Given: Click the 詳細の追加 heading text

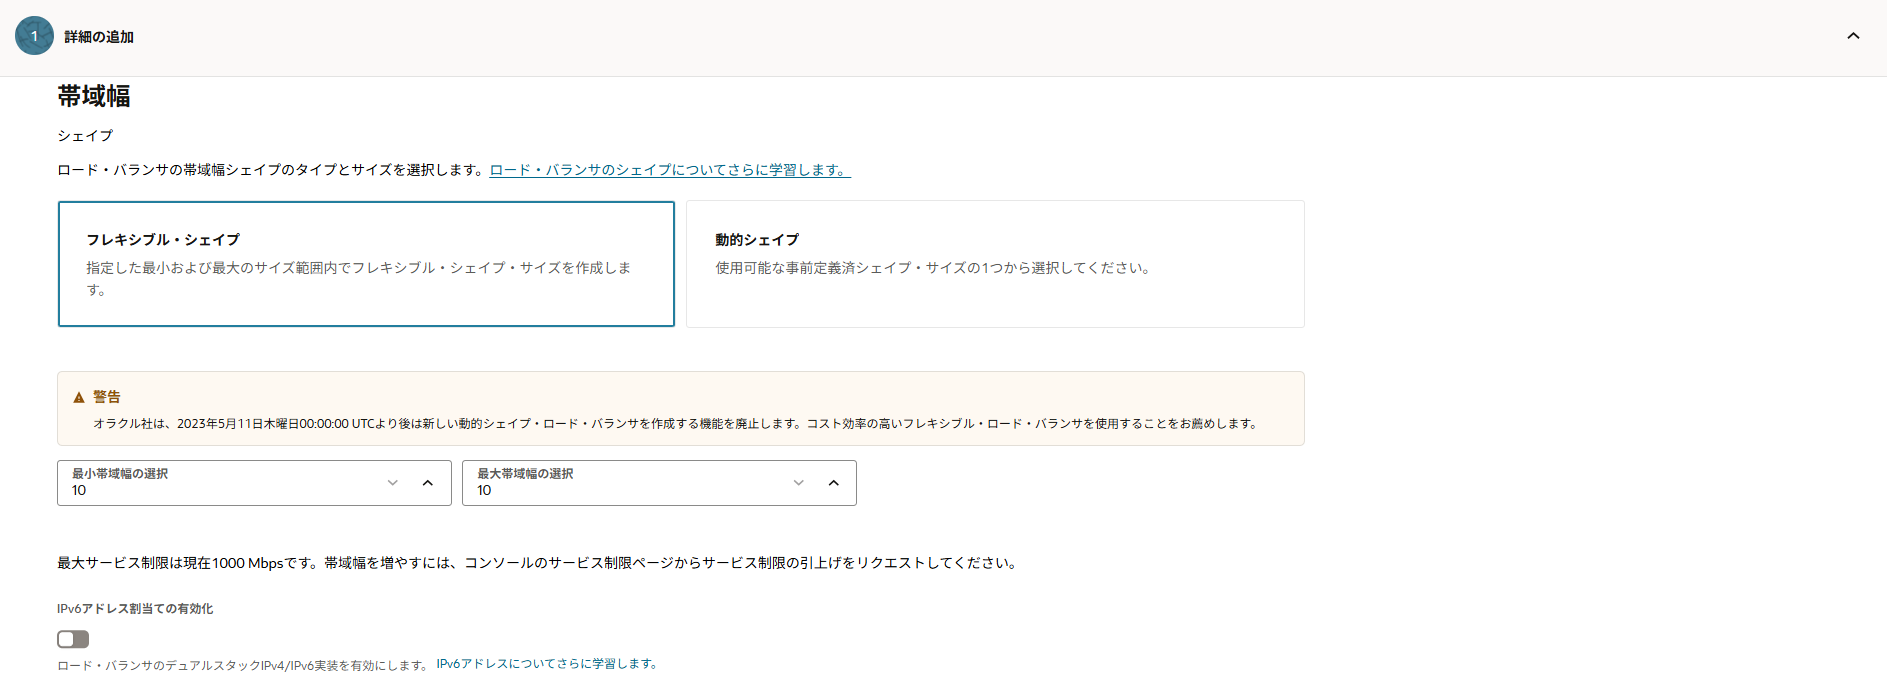Looking at the screenshot, I should tap(99, 37).
